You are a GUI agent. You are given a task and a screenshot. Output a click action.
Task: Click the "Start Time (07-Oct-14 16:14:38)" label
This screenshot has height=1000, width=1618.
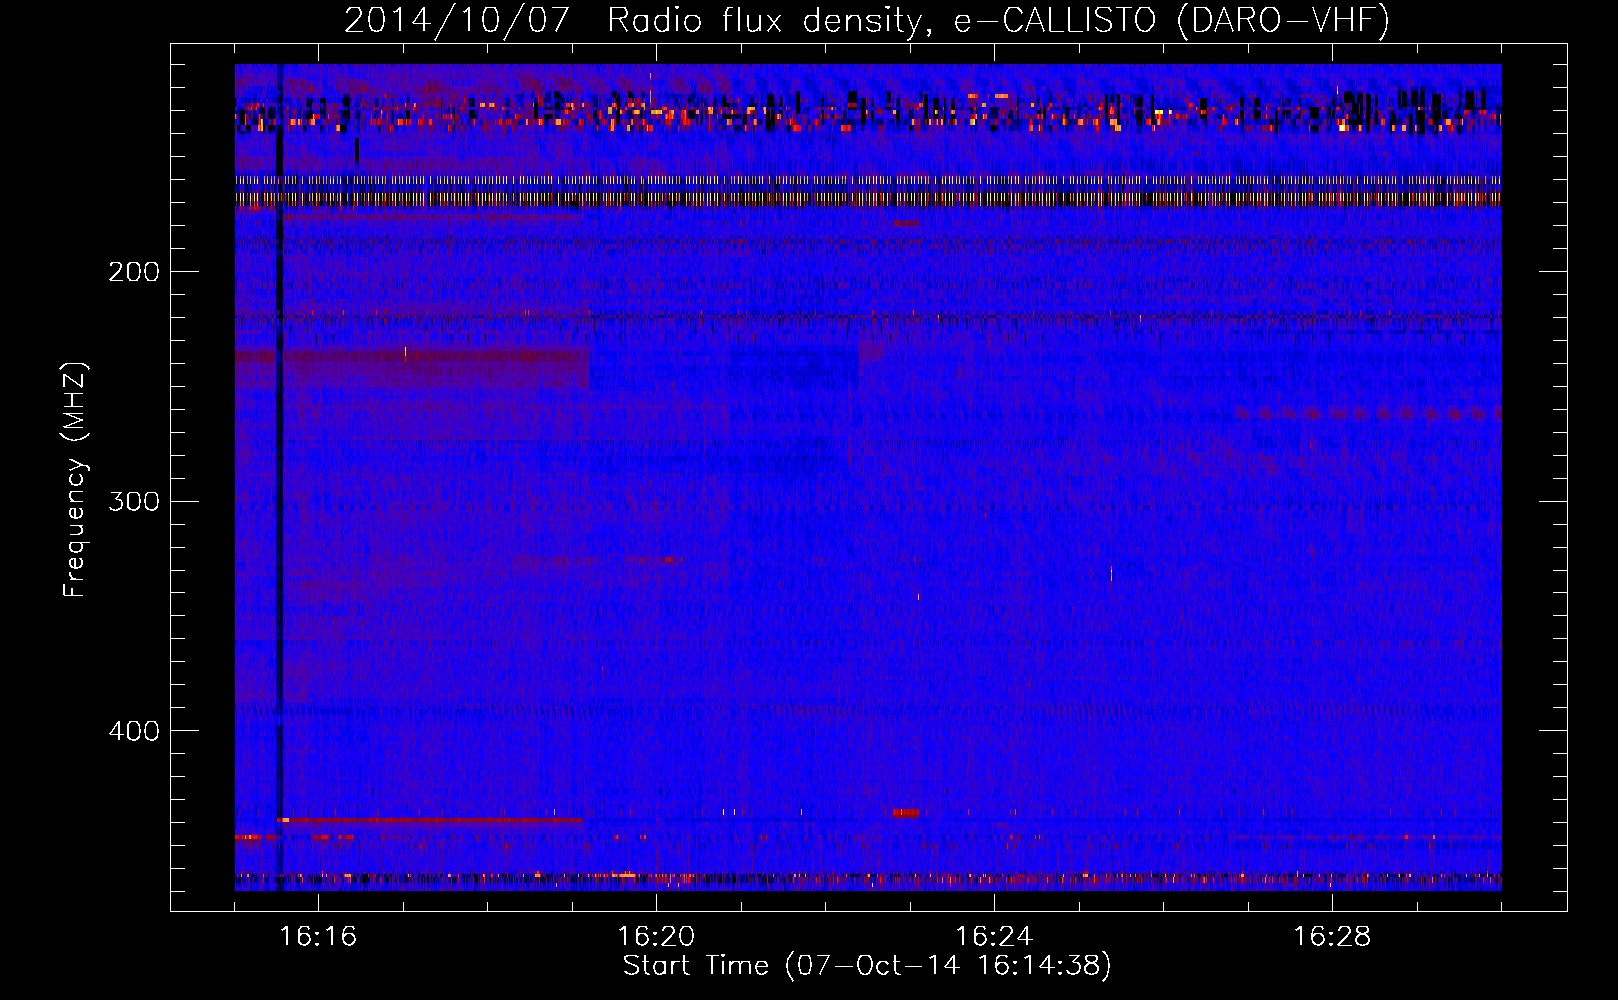click(867, 966)
